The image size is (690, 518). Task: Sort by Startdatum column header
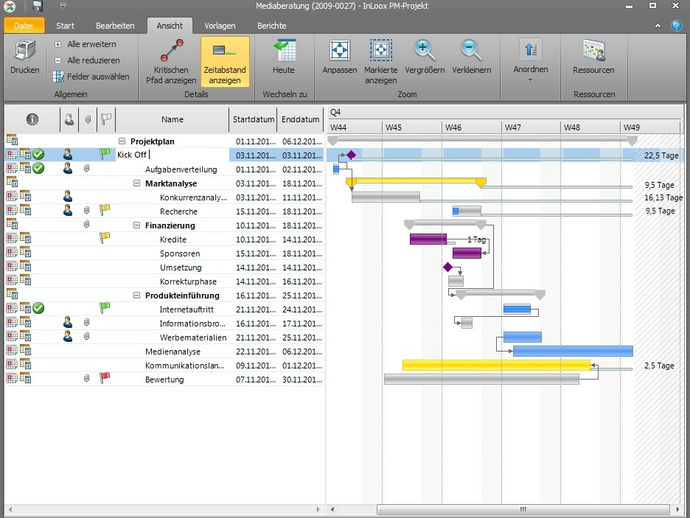253,119
